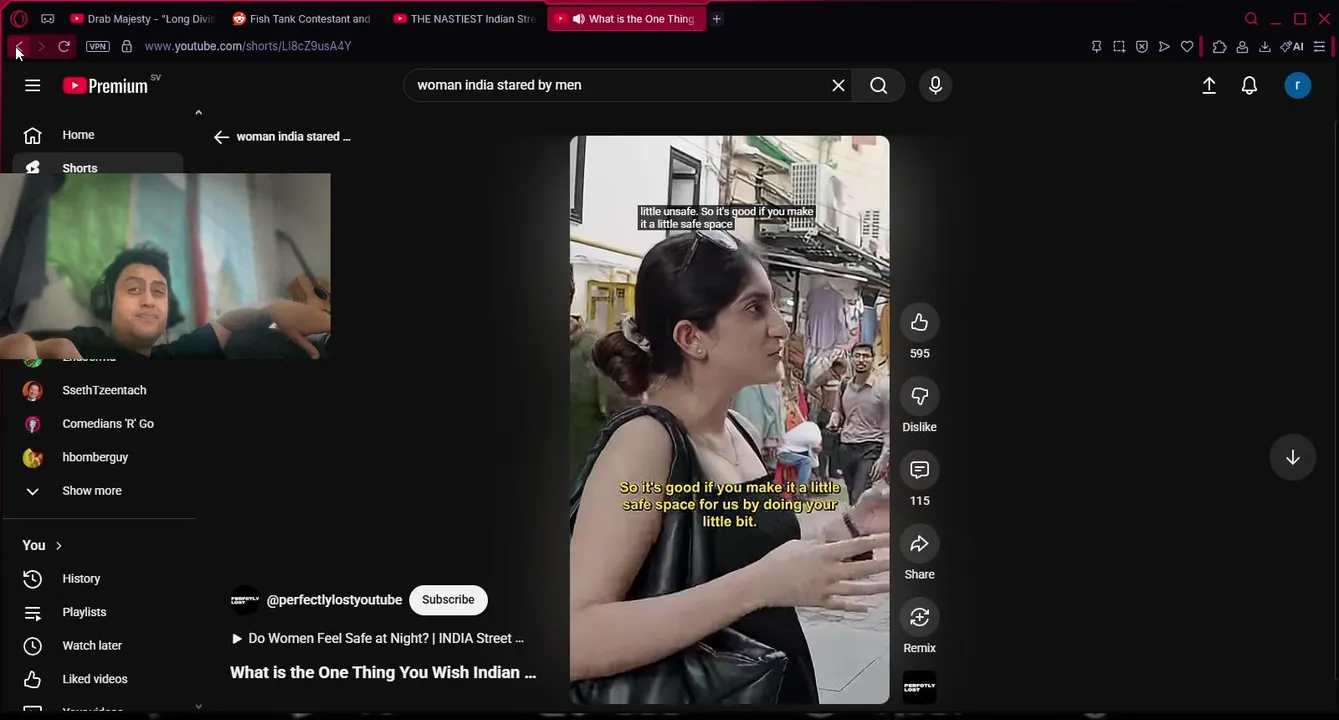Screen dimensions: 1339x720
Task: Open the ad blocker shield icon
Action: pos(1142,46)
